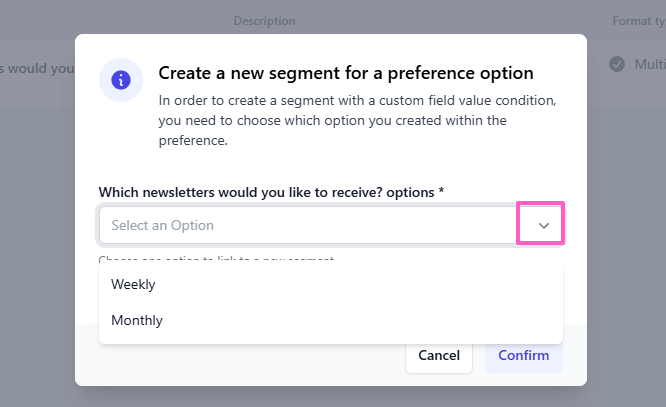Click the Description column header
This screenshot has height=407, width=666.
point(264,21)
